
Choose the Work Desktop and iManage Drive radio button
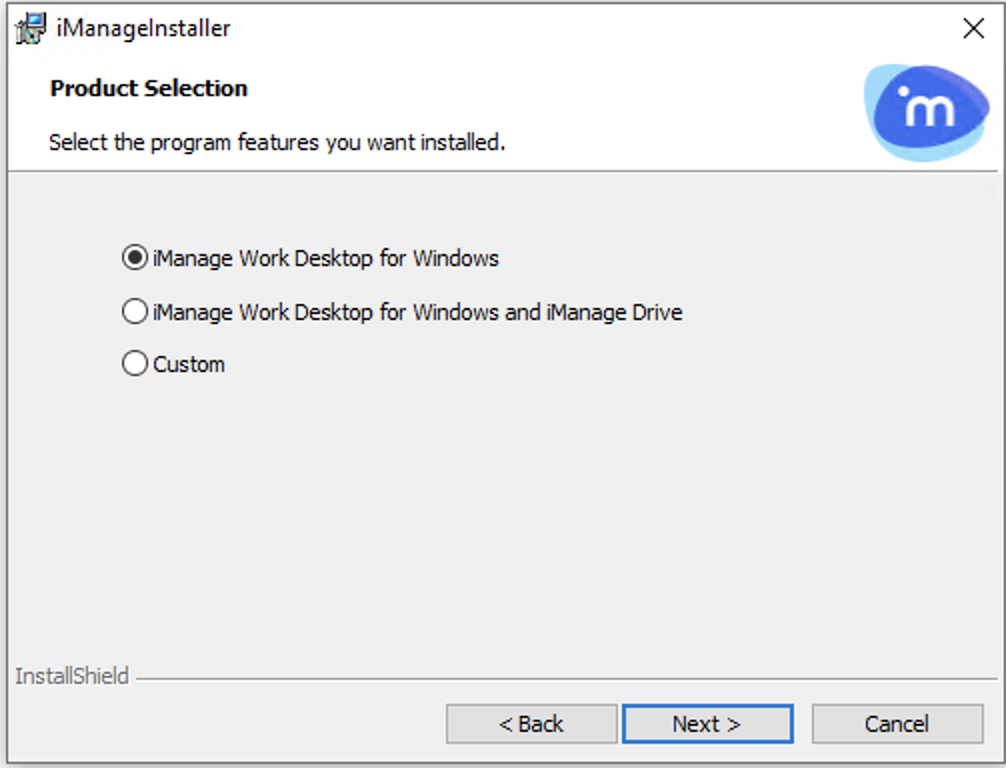pos(134,312)
